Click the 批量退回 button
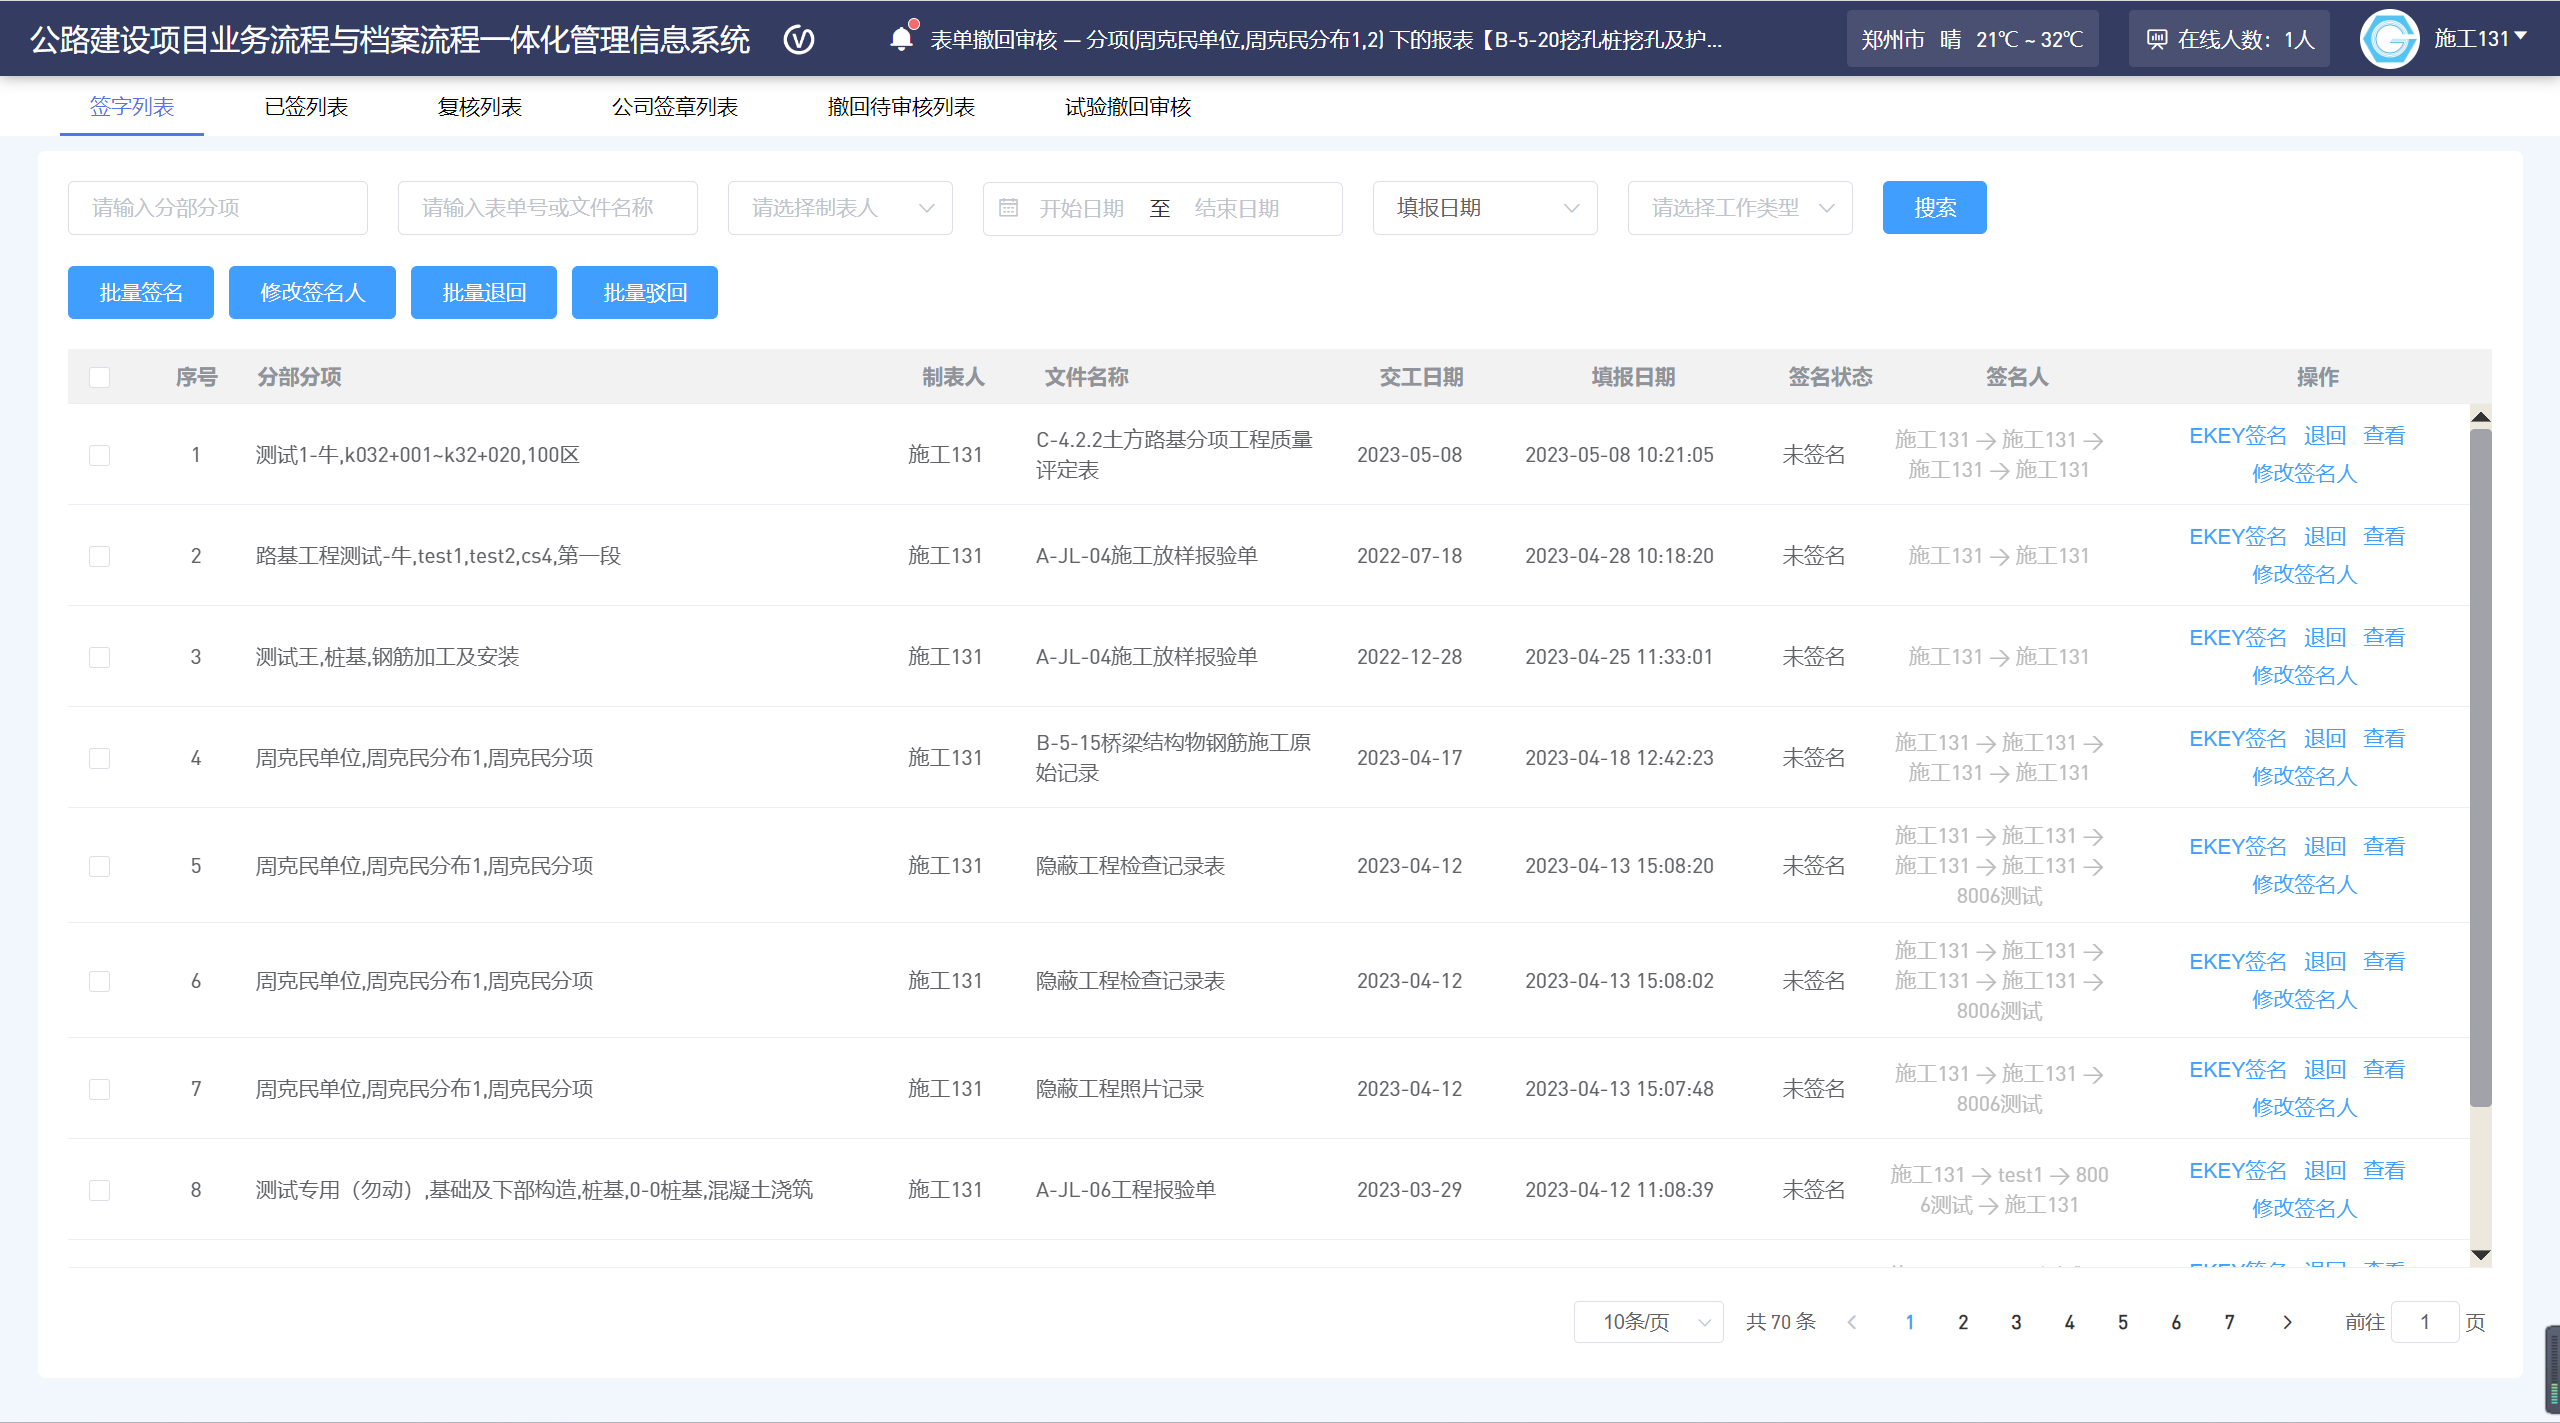 (484, 293)
